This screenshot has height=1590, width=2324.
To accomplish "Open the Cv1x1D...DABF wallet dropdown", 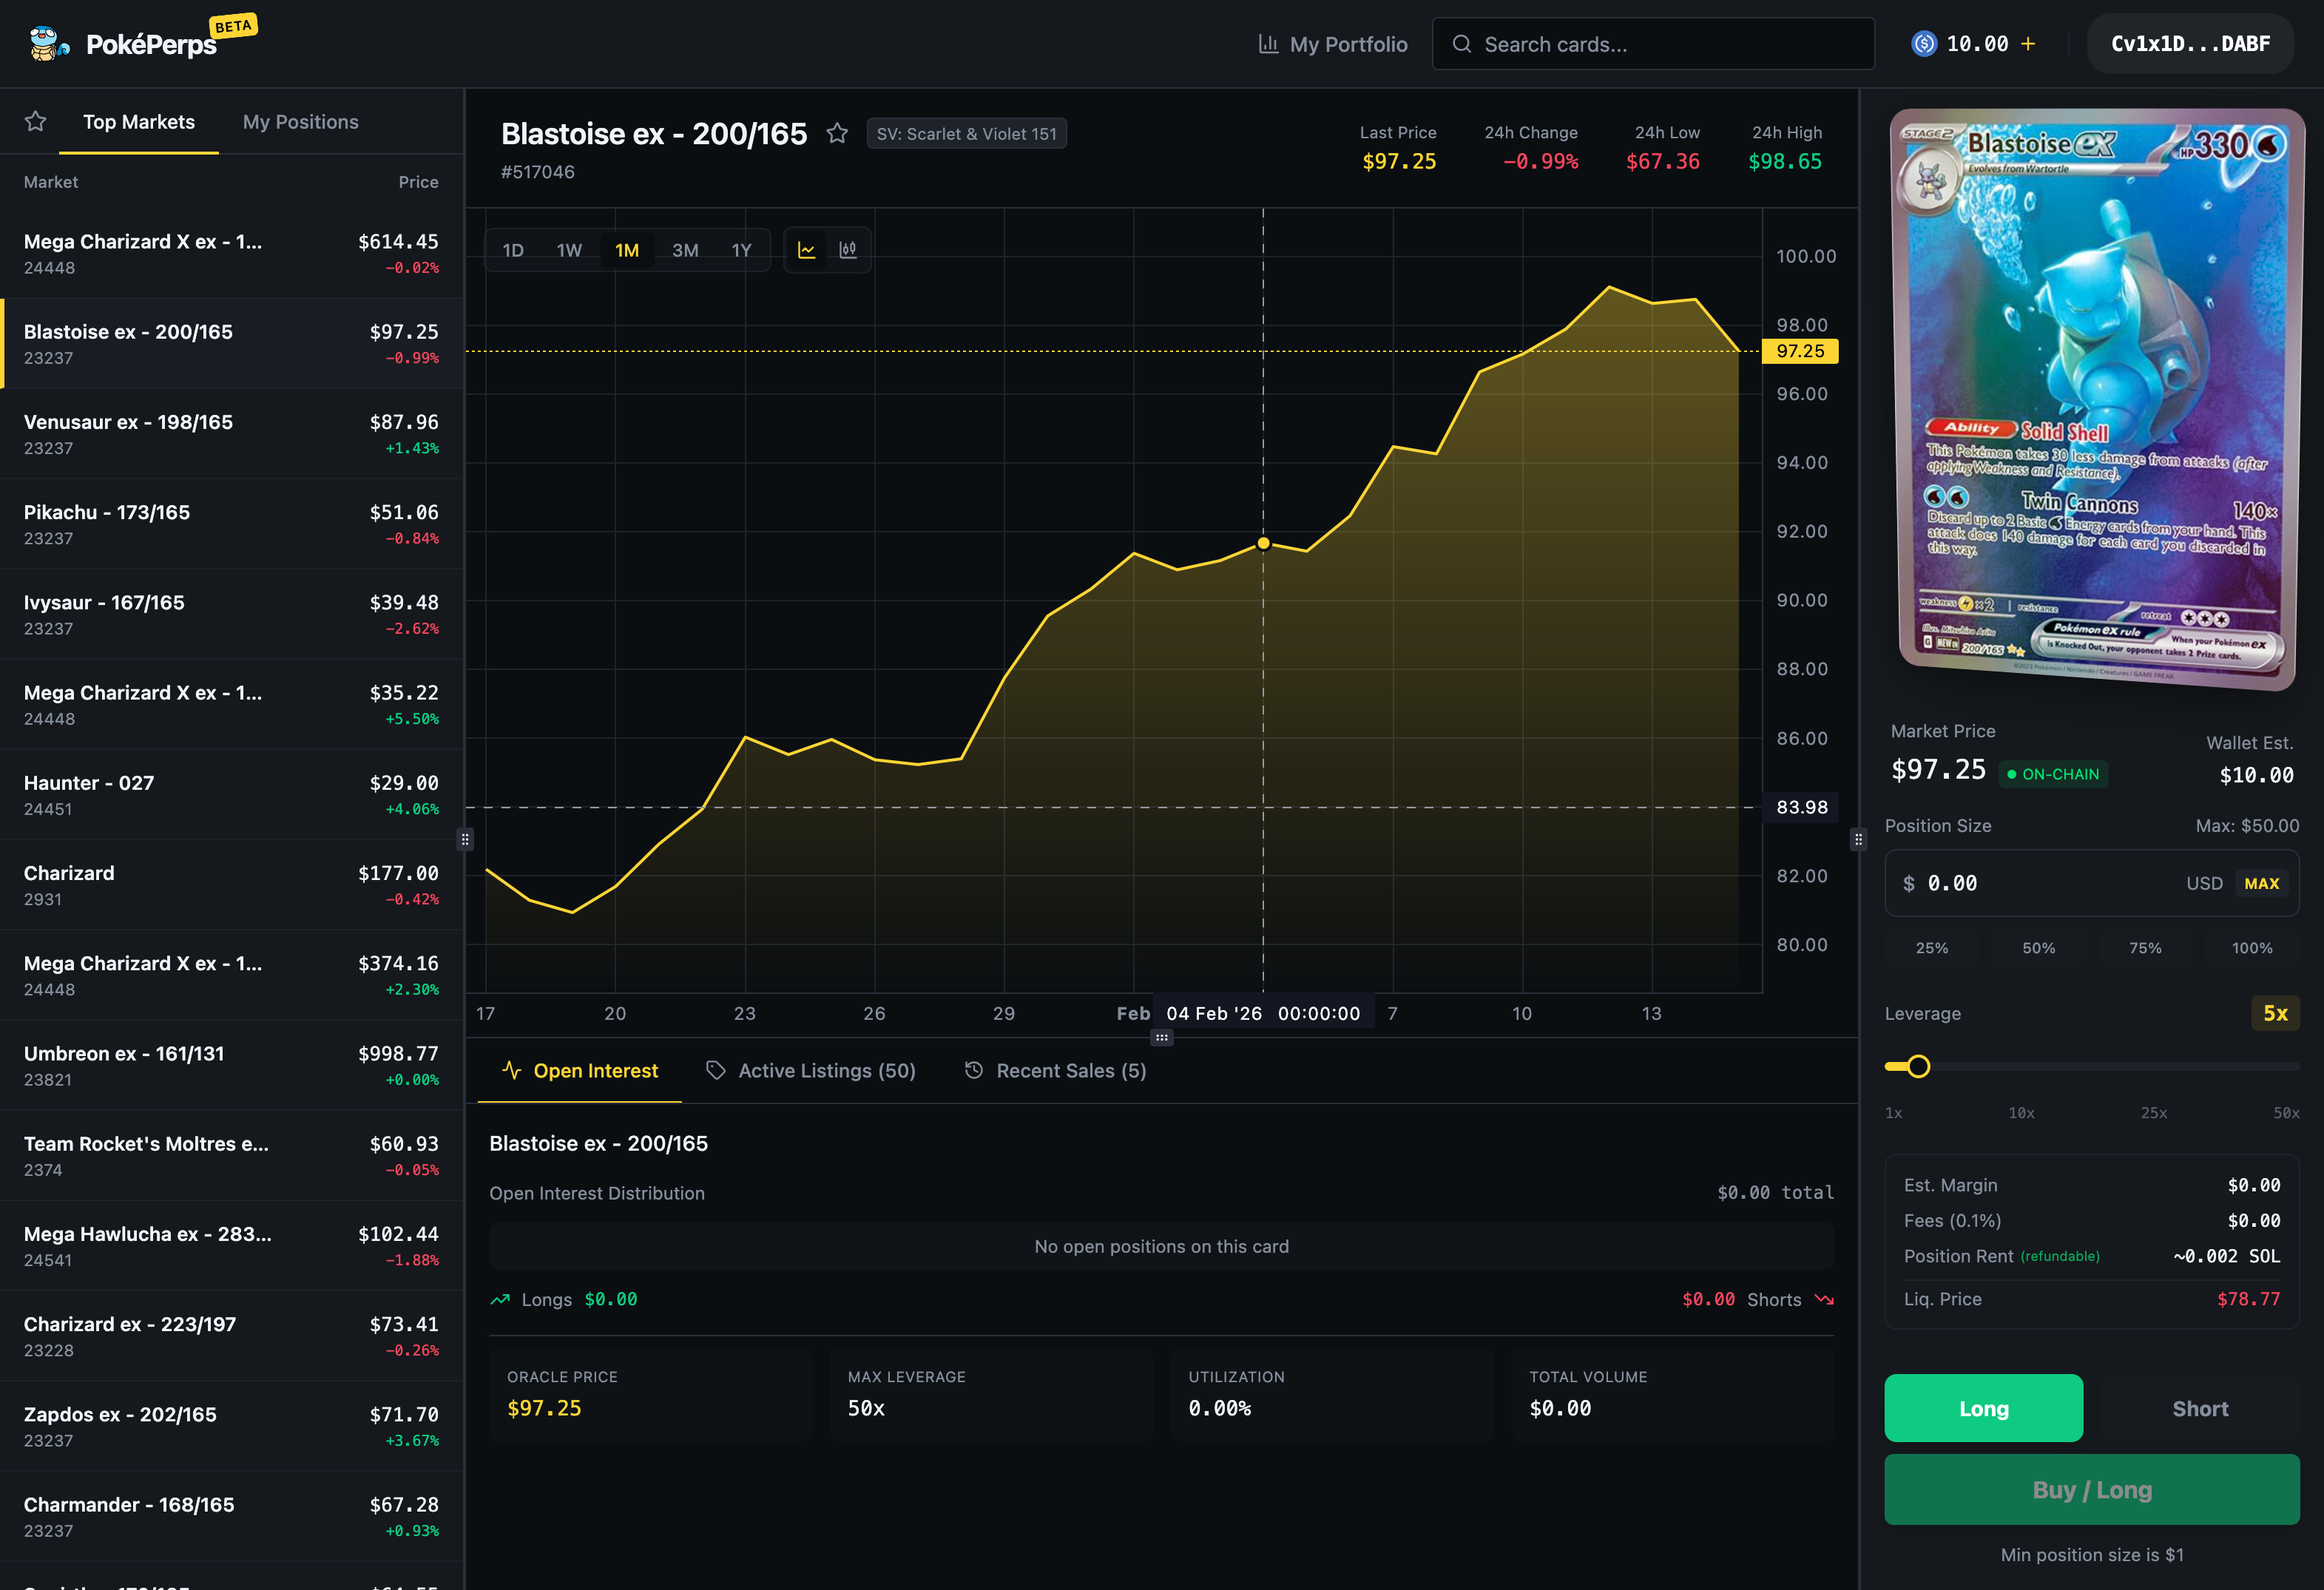I will coord(2190,43).
